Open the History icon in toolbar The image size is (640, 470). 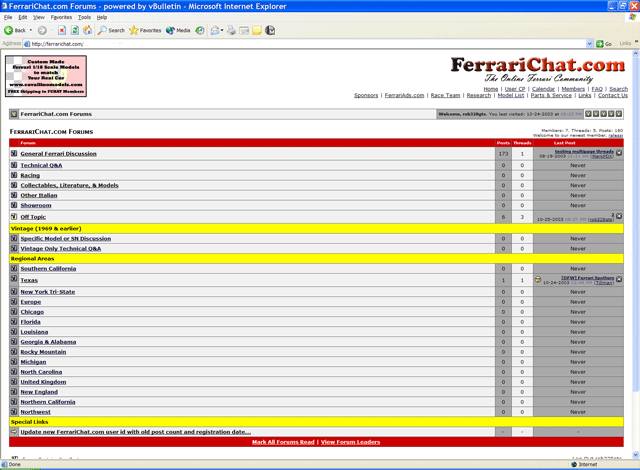point(200,30)
